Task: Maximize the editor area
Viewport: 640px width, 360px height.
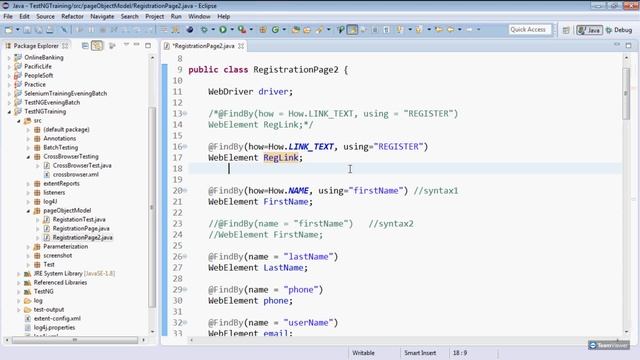Action: tap(629, 45)
